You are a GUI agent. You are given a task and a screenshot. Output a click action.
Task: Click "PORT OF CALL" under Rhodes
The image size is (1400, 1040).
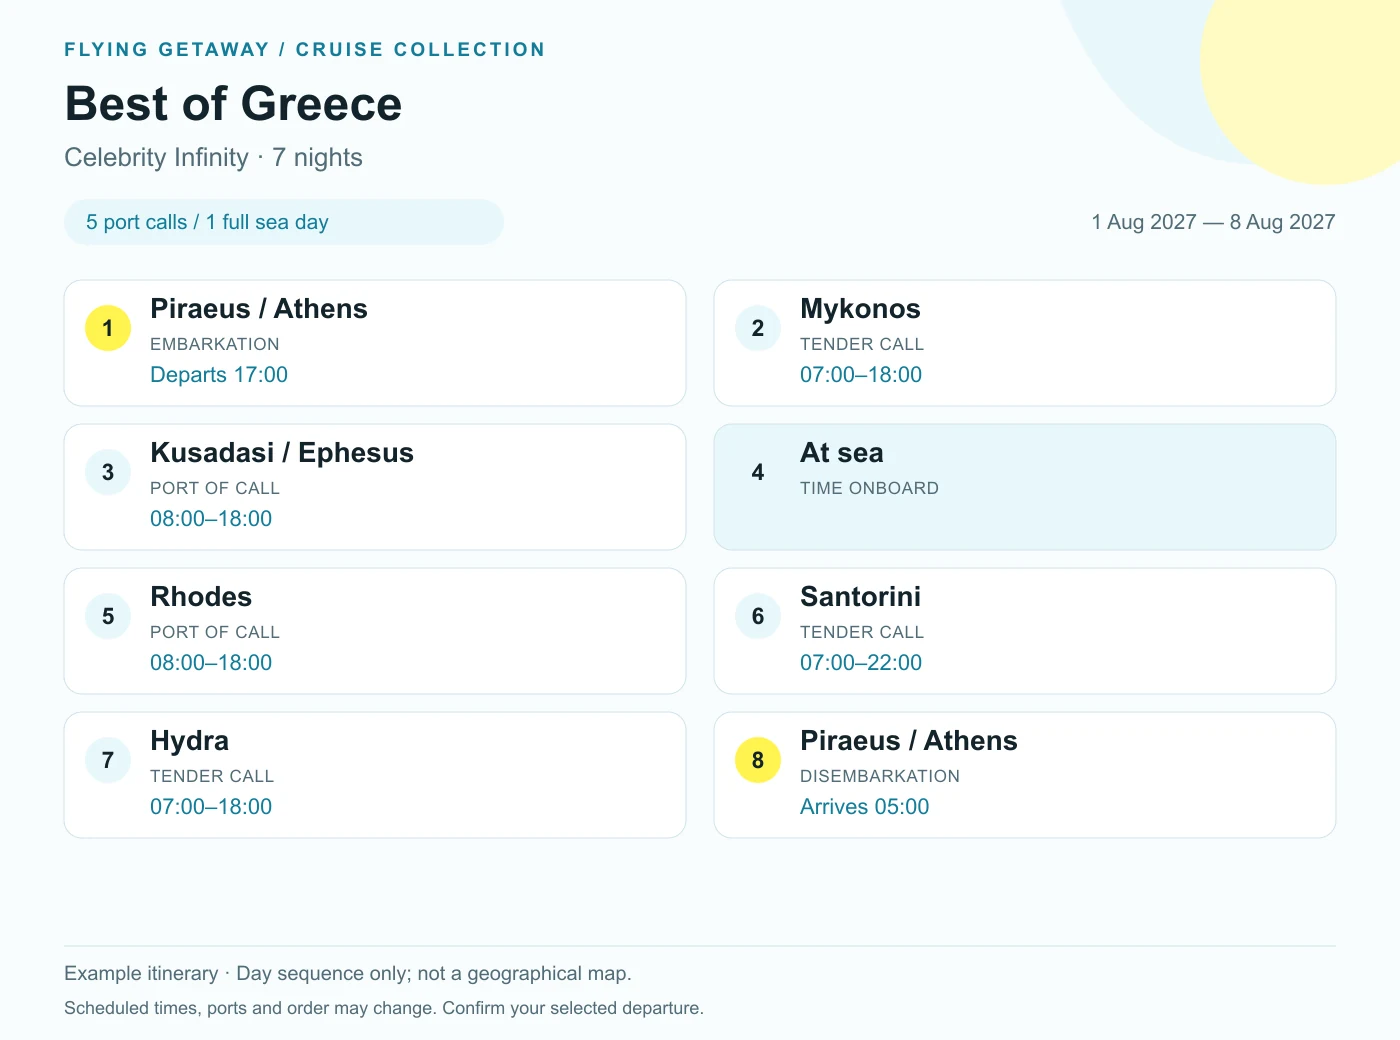(215, 632)
